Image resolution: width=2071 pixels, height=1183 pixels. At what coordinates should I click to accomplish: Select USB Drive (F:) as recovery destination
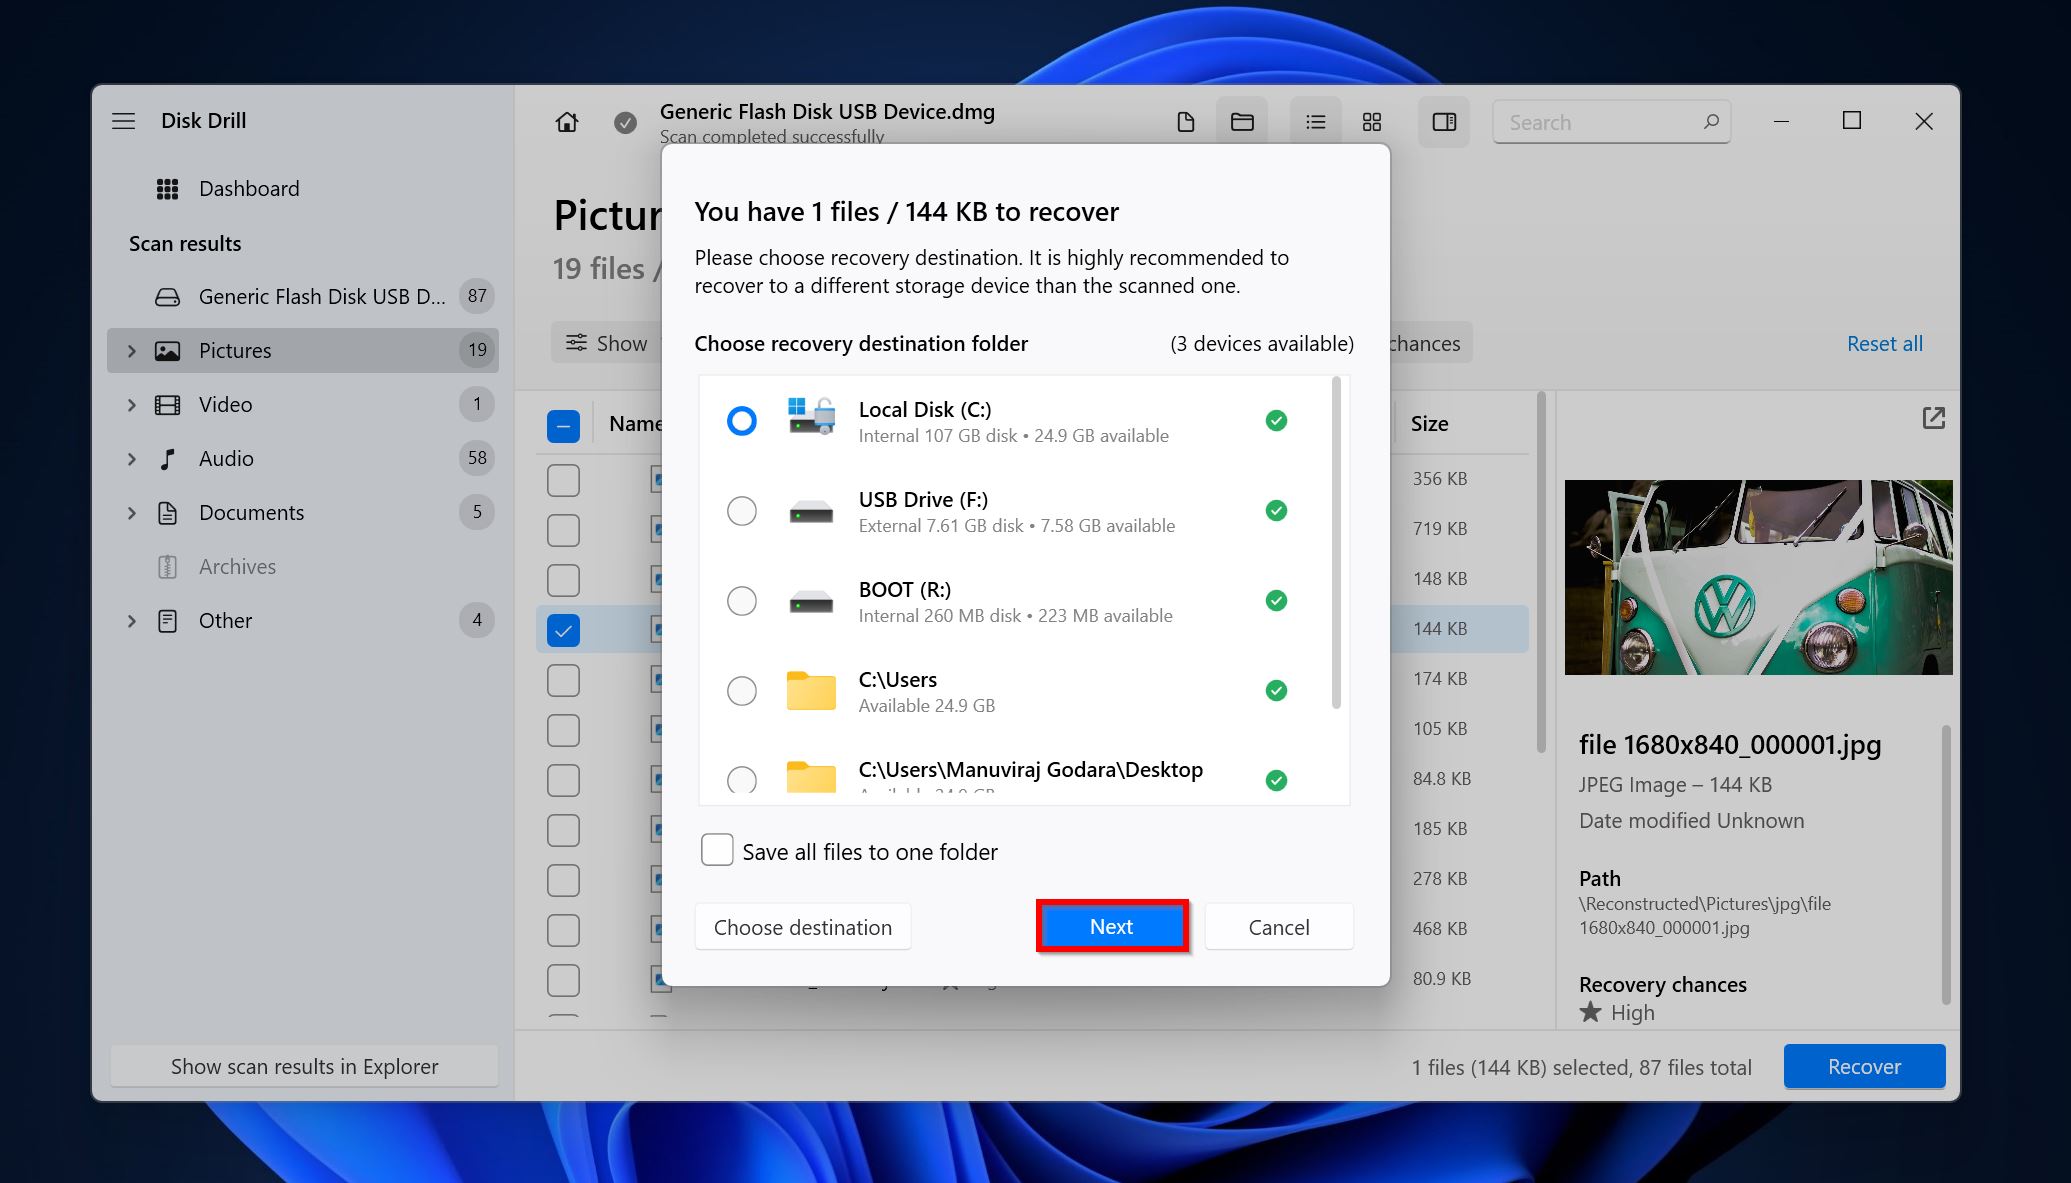coord(741,509)
